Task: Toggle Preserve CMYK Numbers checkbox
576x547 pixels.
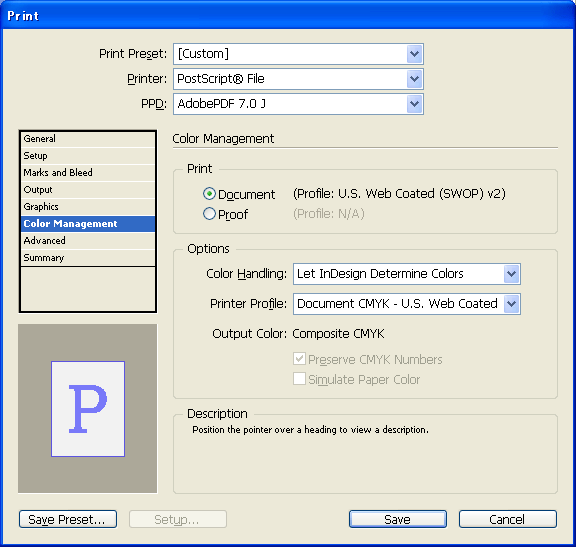Action: tap(299, 359)
